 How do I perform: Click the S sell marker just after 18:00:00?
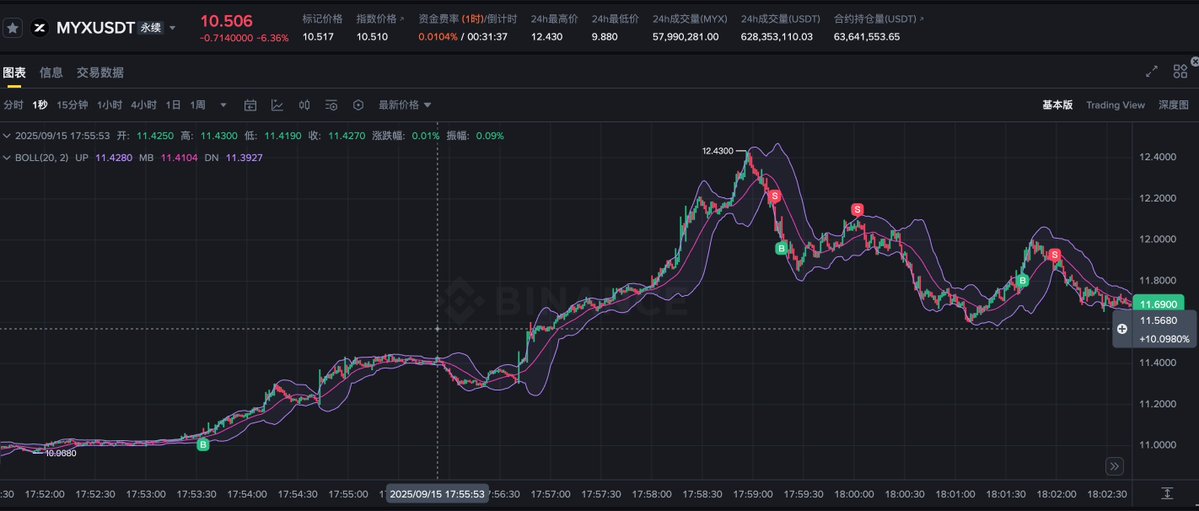857,210
